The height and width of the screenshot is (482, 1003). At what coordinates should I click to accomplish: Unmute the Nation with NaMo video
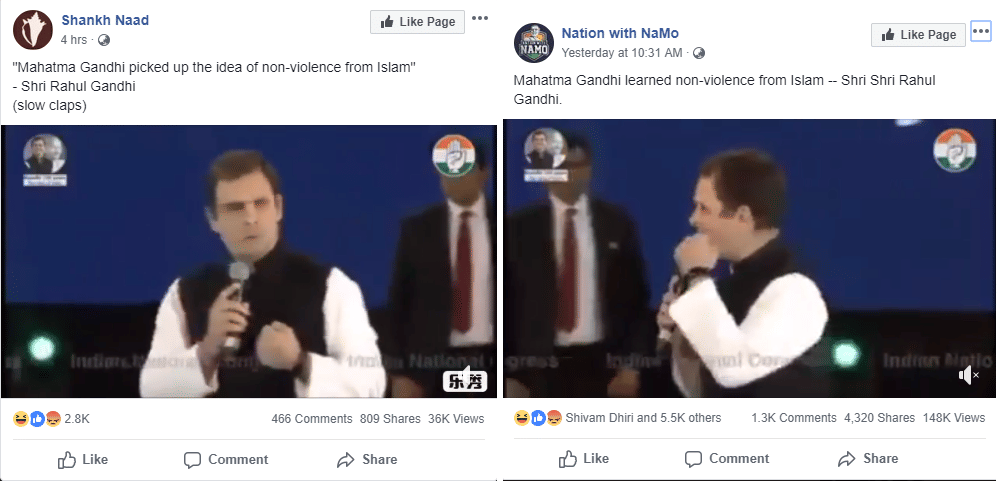point(968,375)
